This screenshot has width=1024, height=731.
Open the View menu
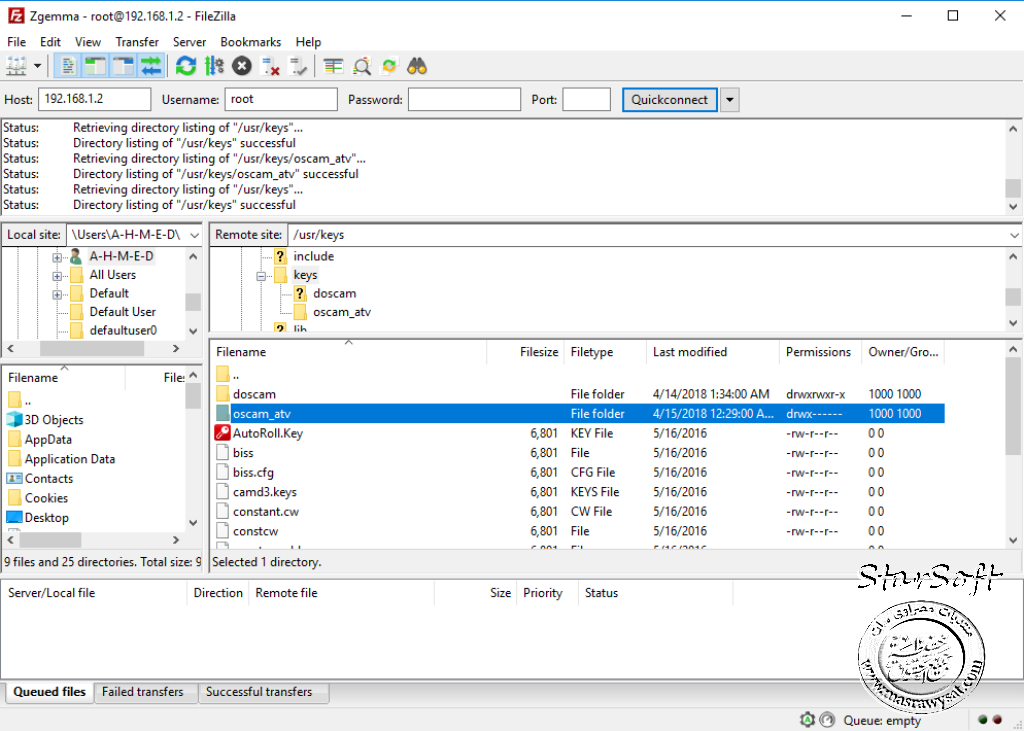[x=88, y=42]
